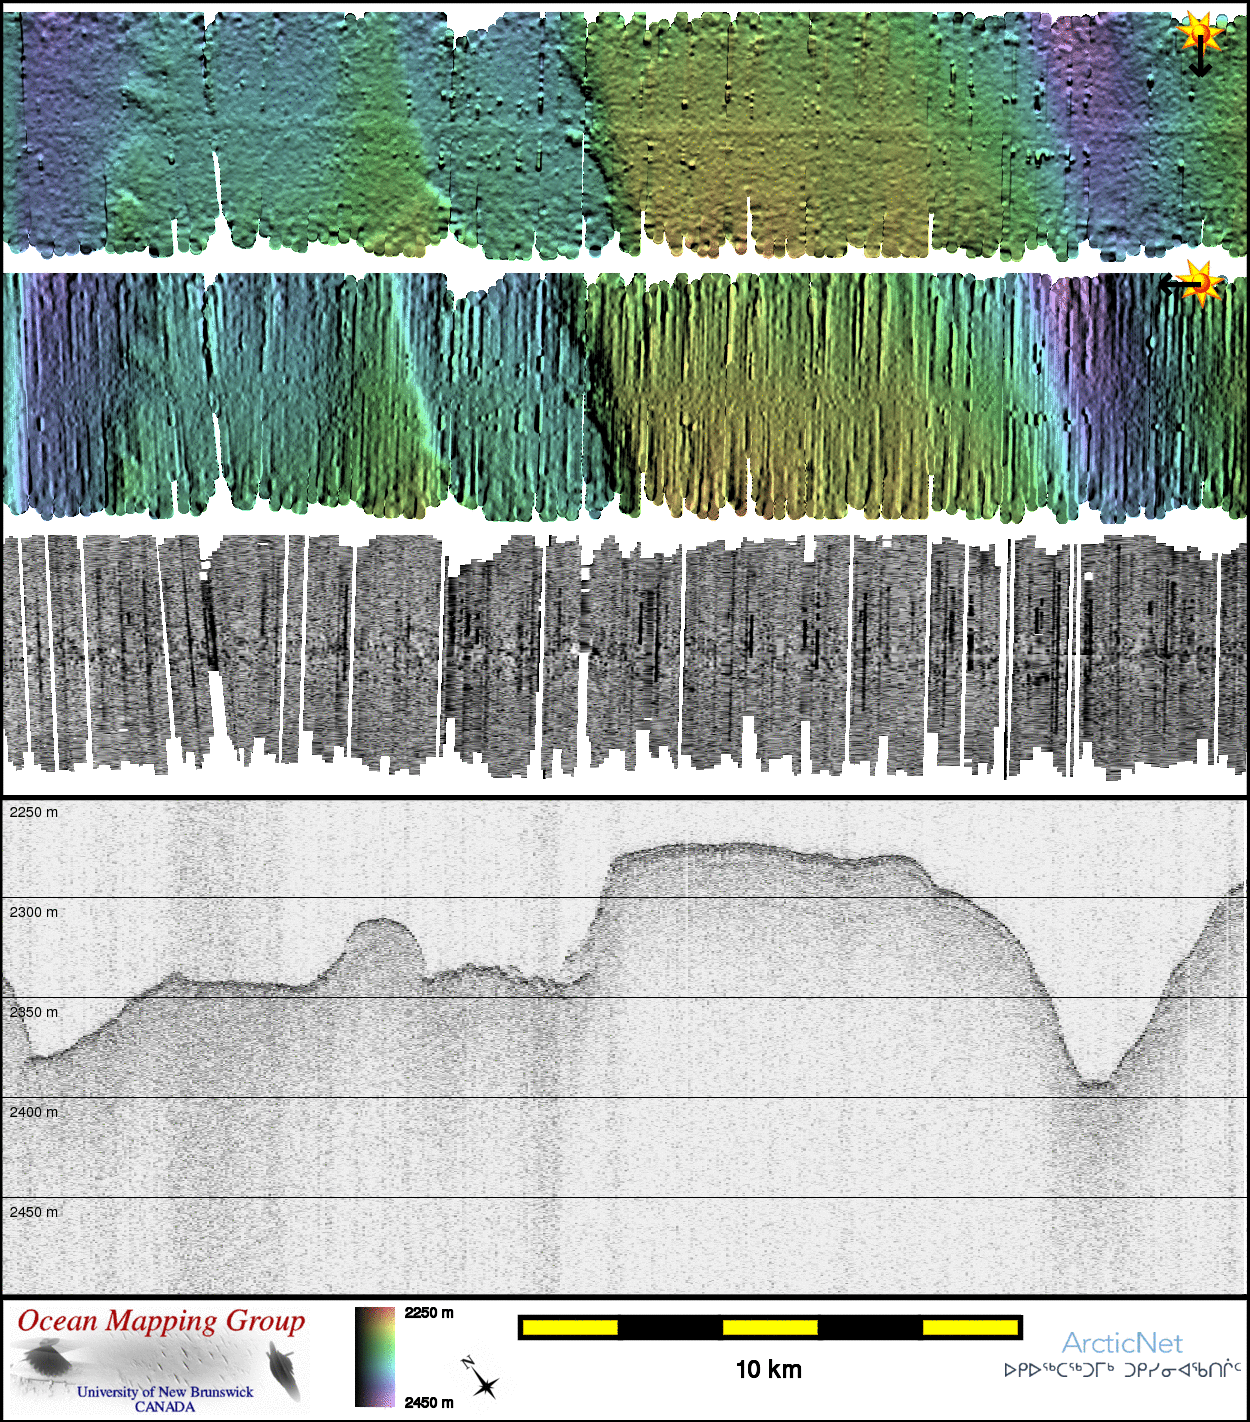Click the sun illumination icon in top bathymetry panel
Image resolution: width=1250 pixels, height=1422 pixels.
1198,32
